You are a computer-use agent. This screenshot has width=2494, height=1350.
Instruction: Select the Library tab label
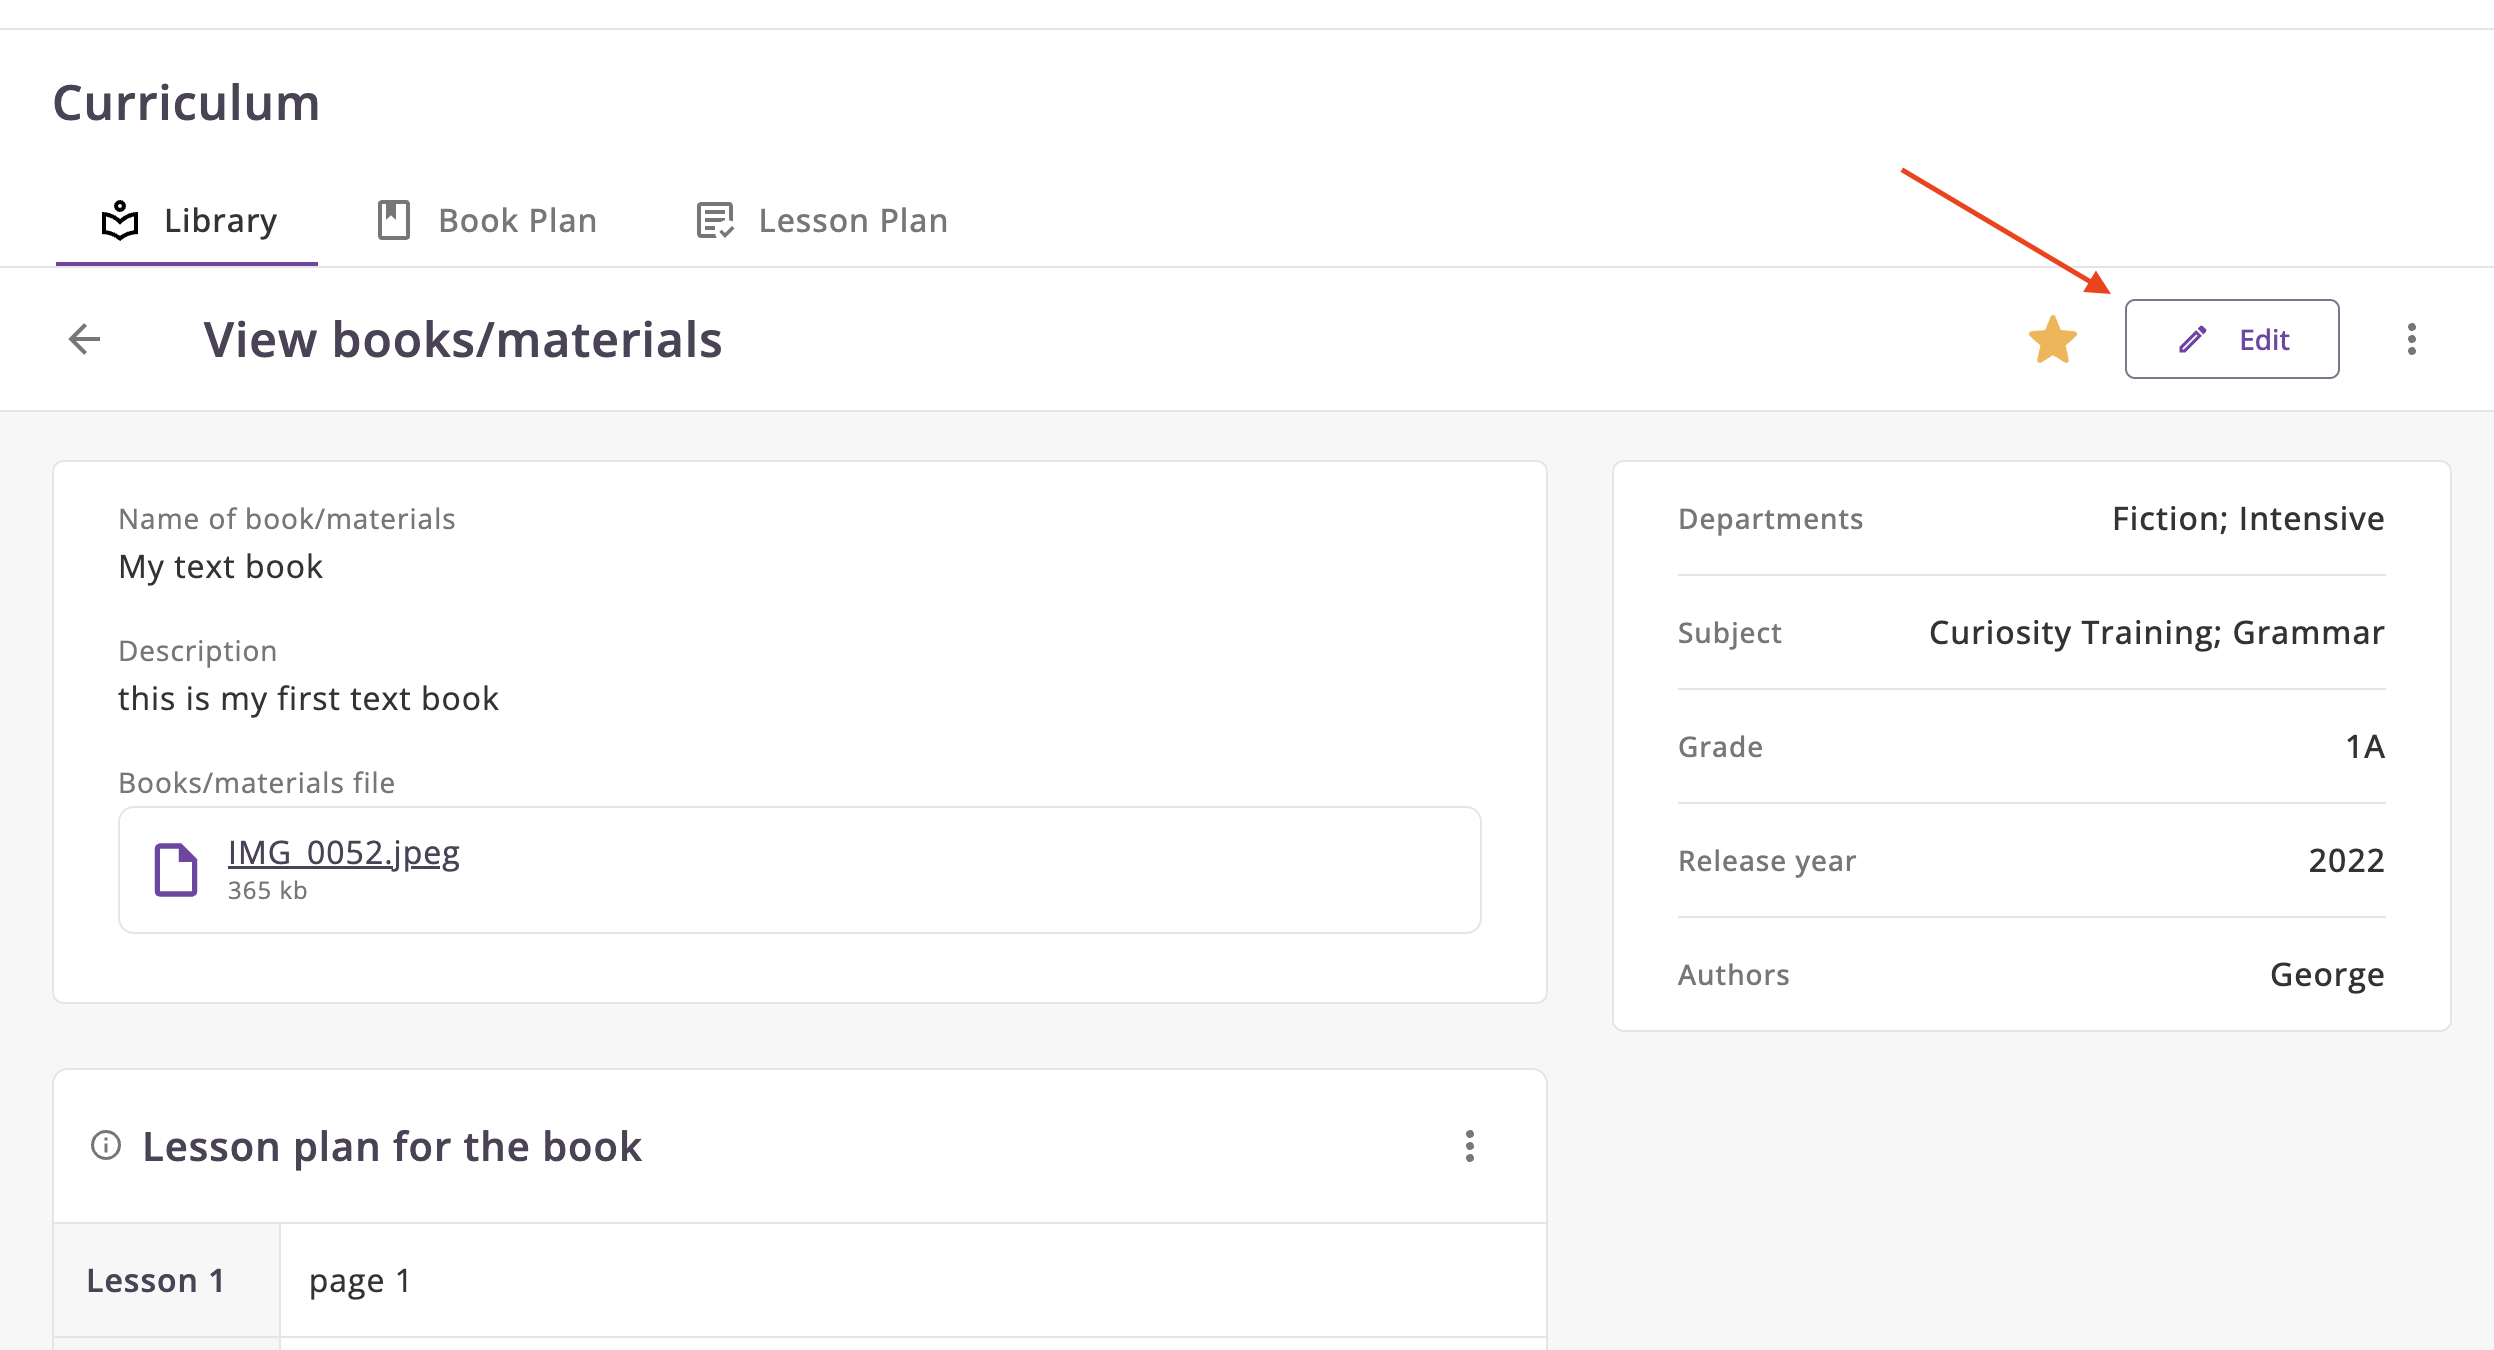[220, 220]
